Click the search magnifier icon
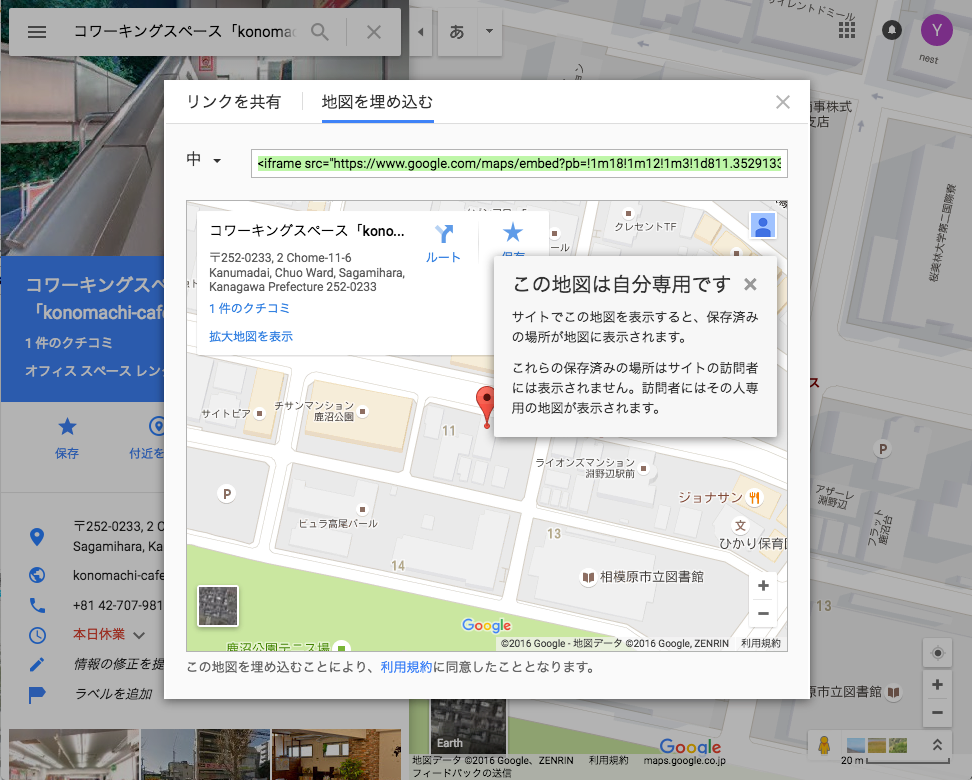This screenshot has height=780, width=972. [x=320, y=32]
